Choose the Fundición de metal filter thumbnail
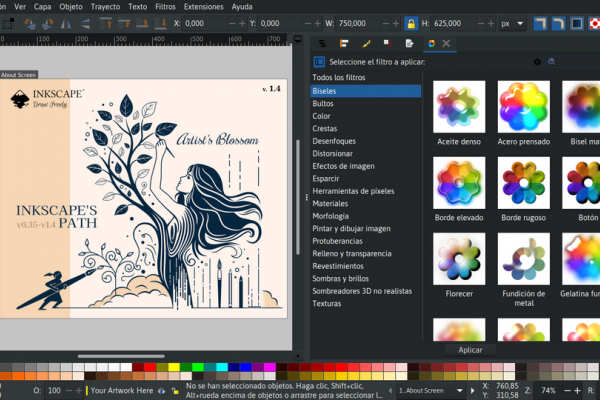Viewport: 600px width, 400px height. [x=523, y=259]
